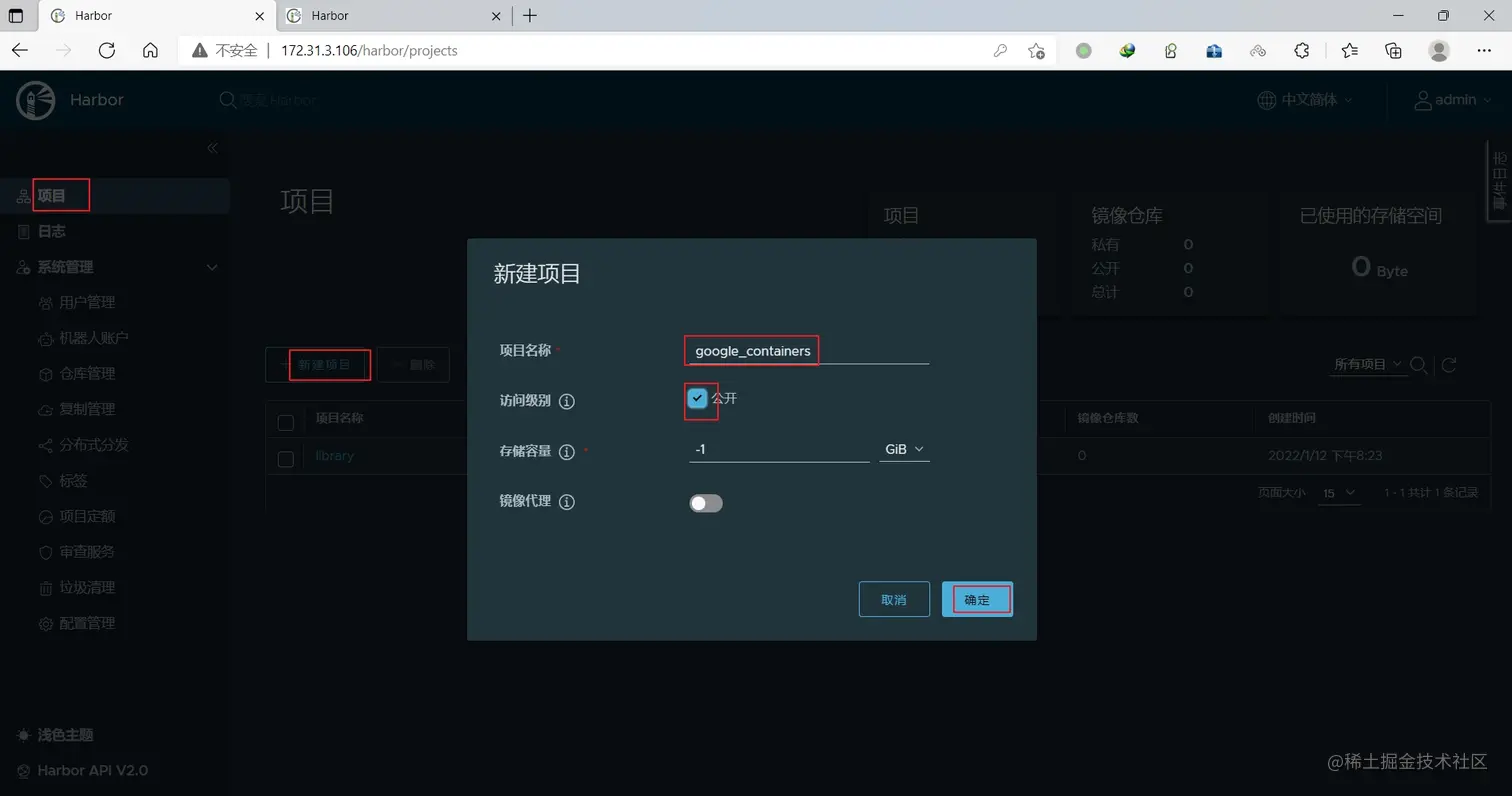The image size is (1512, 796).
Task: Click 取消 to cancel the dialog
Action: click(894, 599)
